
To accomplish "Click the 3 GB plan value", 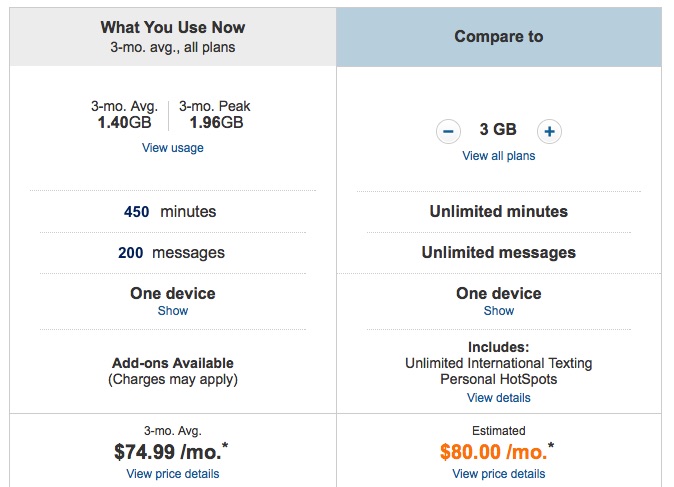I will (498, 129).
